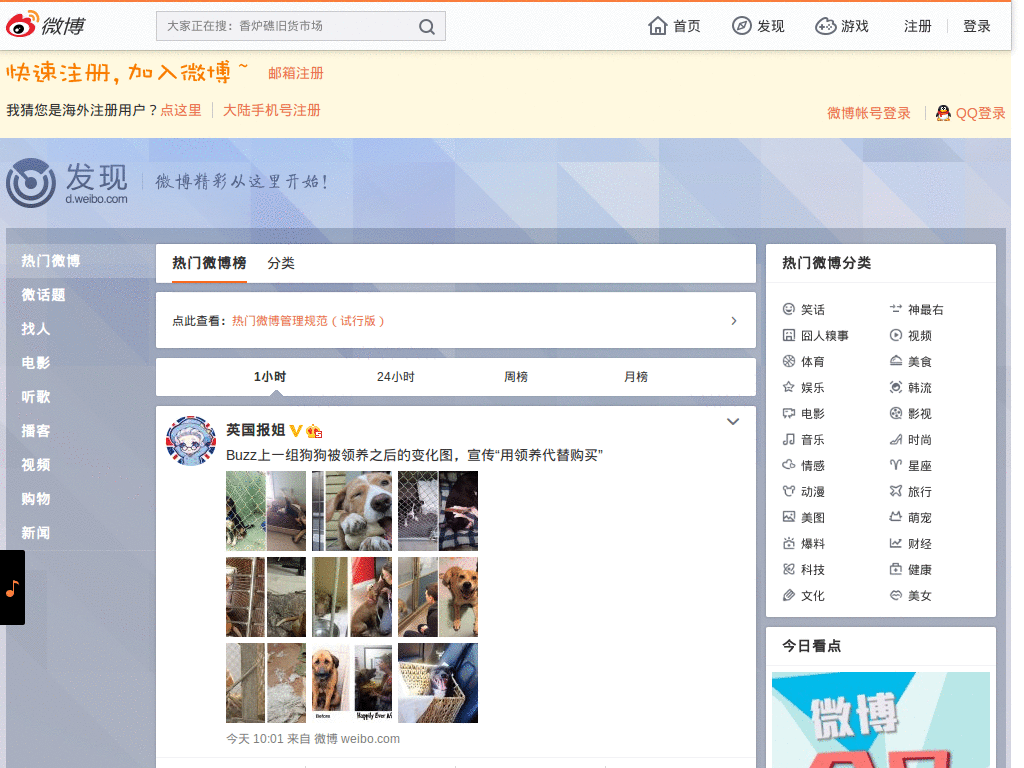Click the 影视 film reel category icon
Image resolution: width=1024 pixels, height=768 pixels.
[895, 413]
